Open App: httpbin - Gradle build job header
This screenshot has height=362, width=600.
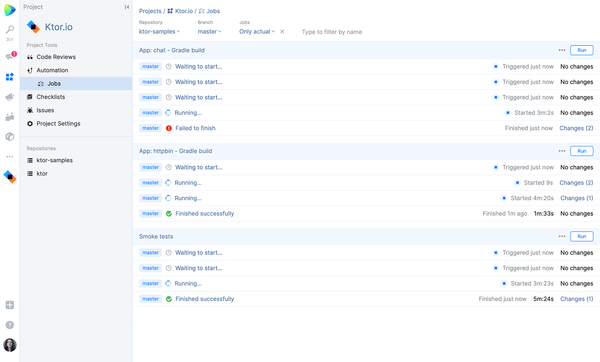[x=175, y=151]
